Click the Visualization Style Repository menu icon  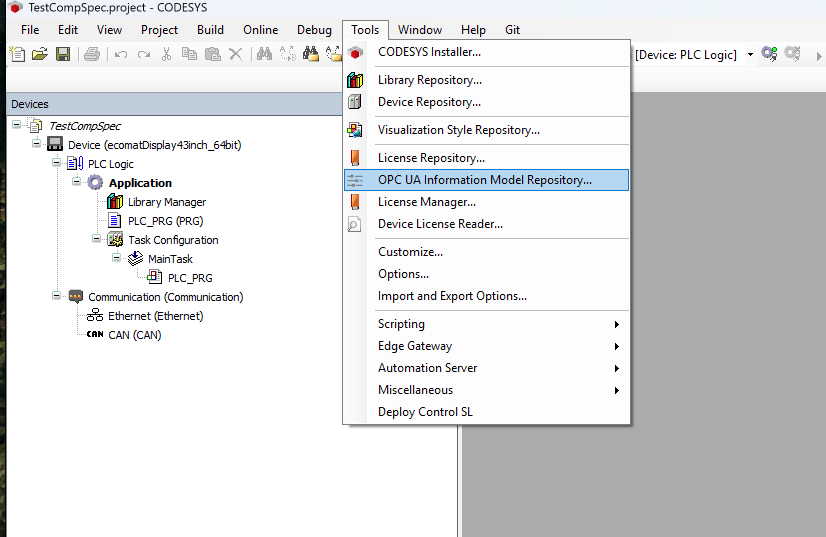click(x=355, y=130)
